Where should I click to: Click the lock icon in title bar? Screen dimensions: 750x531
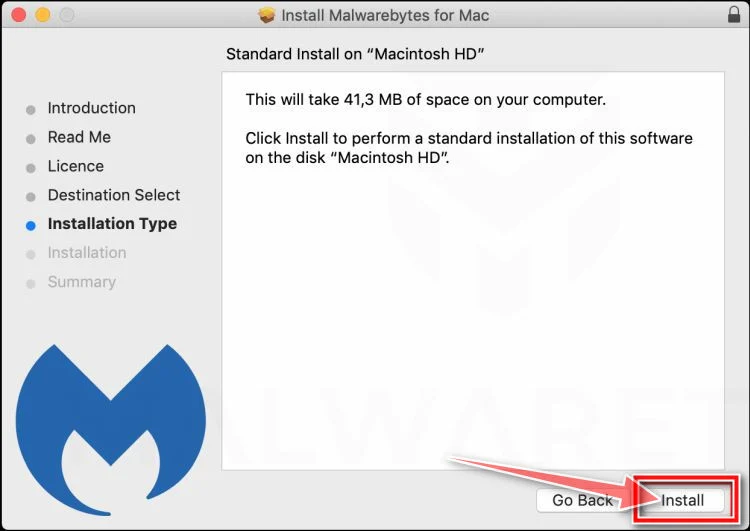coord(734,14)
